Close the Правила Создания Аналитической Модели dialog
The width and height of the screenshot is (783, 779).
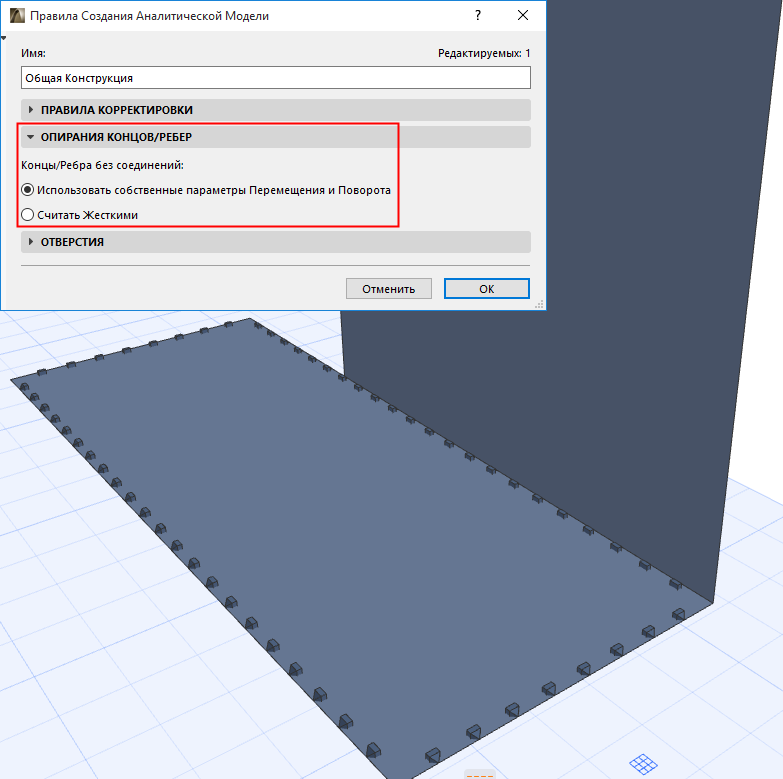[x=523, y=15]
